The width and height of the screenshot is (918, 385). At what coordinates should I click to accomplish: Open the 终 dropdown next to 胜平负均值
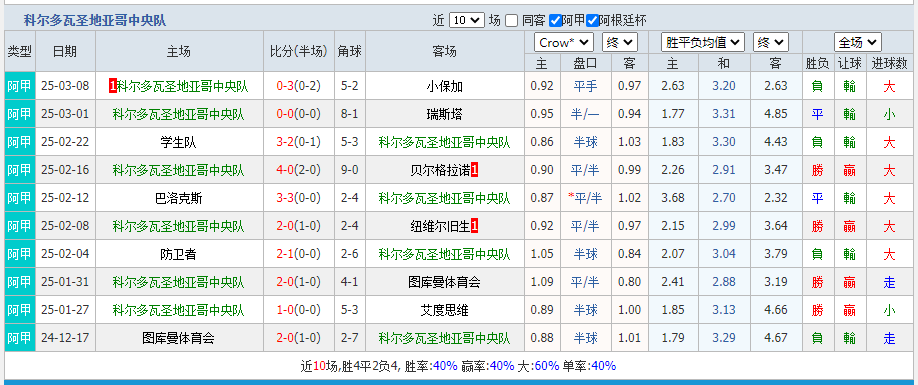pos(770,42)
